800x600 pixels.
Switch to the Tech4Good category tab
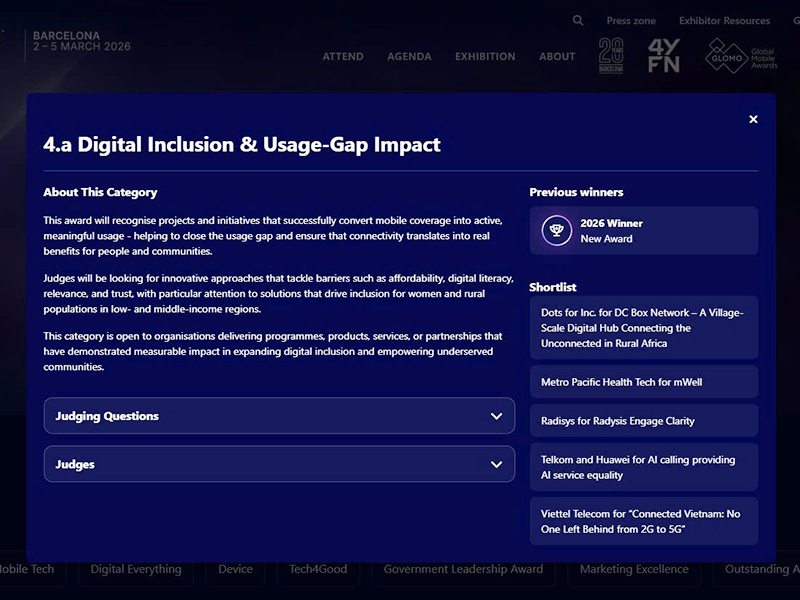click(x=318, y=569)
